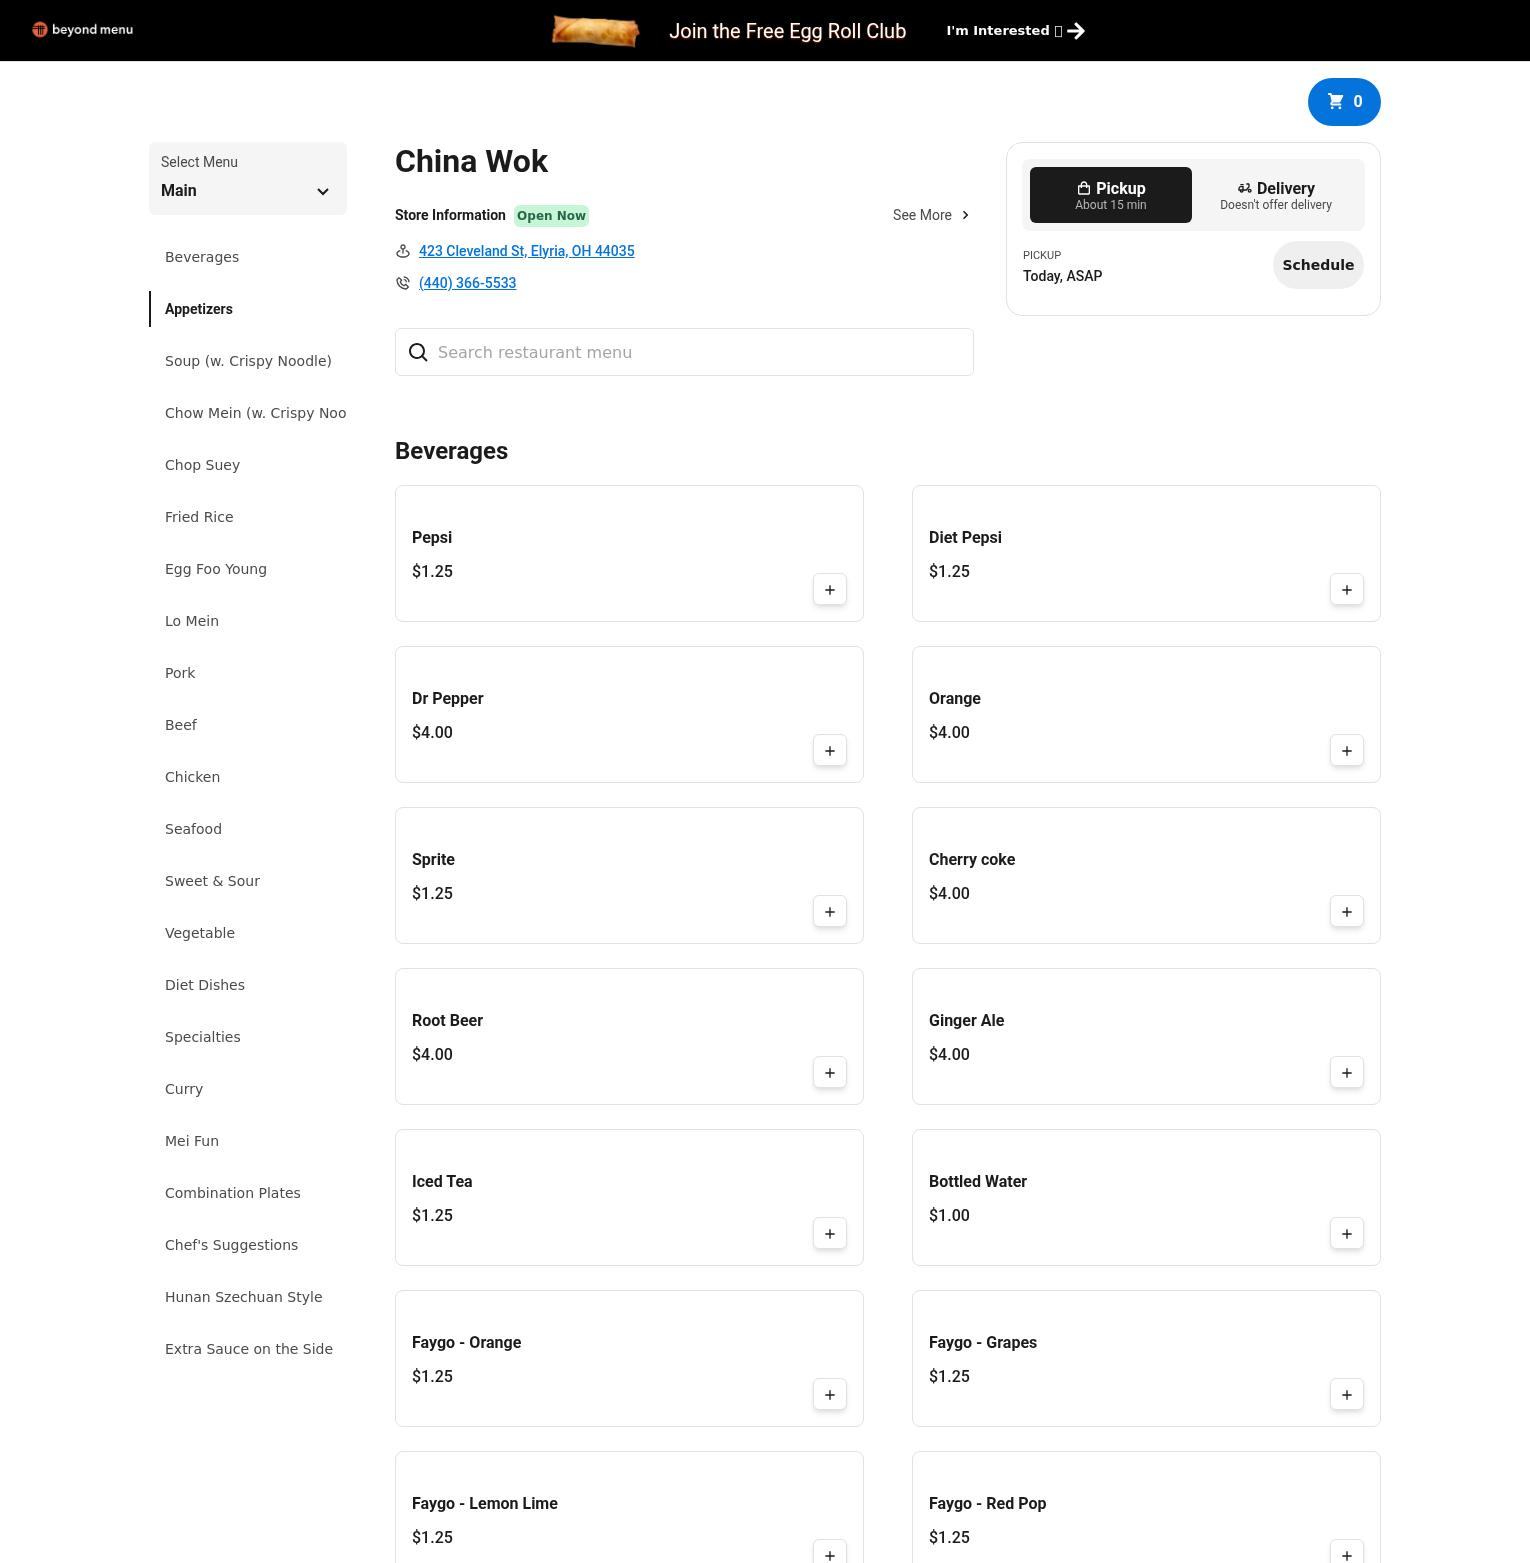Show the Curry section
1530x1563 pixels.
[x=184, y=1089]
